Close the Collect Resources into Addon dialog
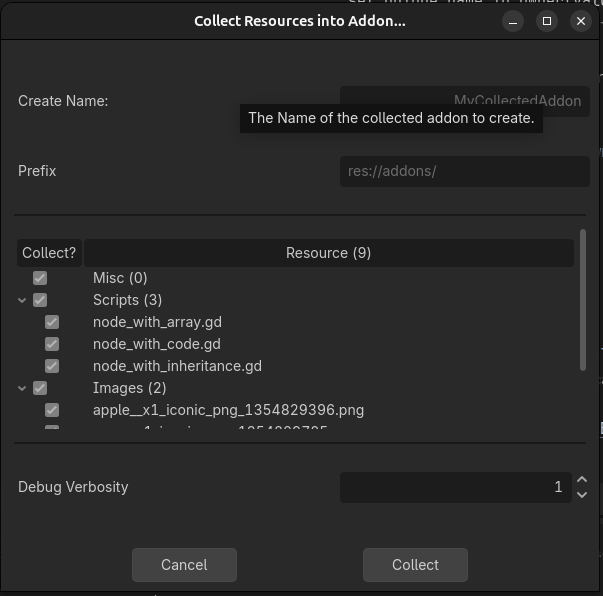The height and width of the screenshot is (596, 603). coord(581,21)
